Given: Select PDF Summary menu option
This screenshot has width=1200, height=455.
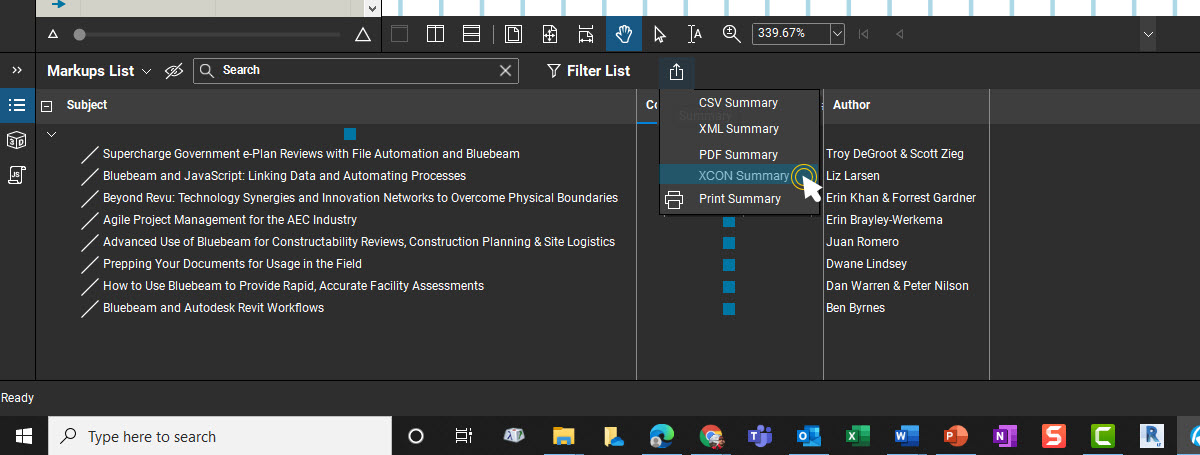Looking at the screenshot, I should 738,155.
